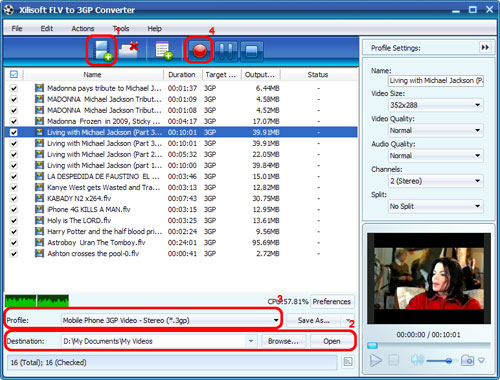Click the Add profile list icon
The height and width of the screenshot is (380, 500).
(x=163, y=51)
